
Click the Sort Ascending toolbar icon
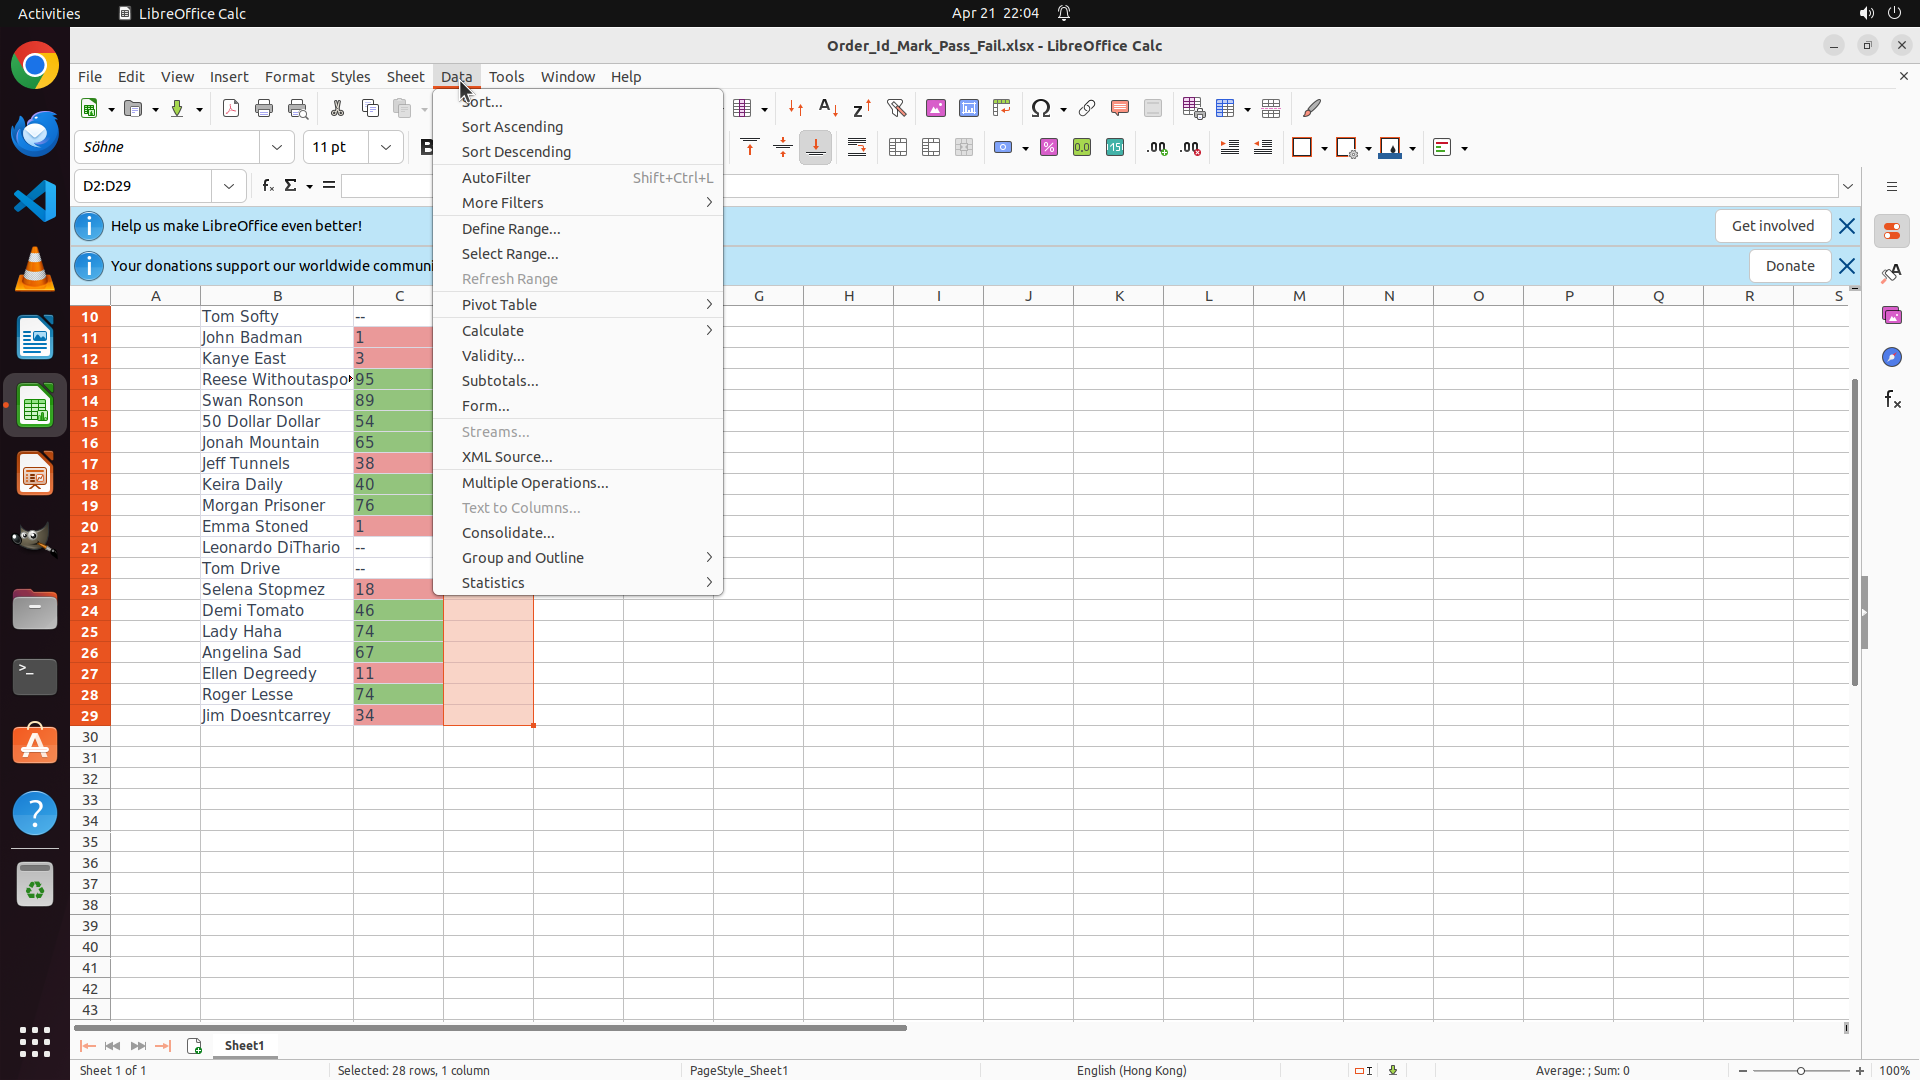(829, 108)
